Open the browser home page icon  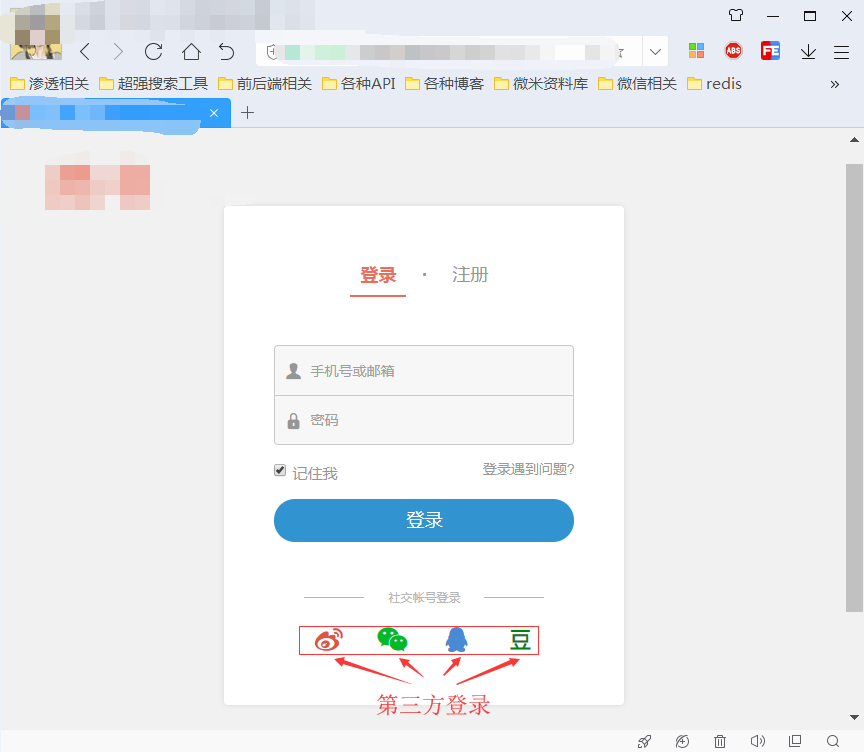(x=191, y=52)
